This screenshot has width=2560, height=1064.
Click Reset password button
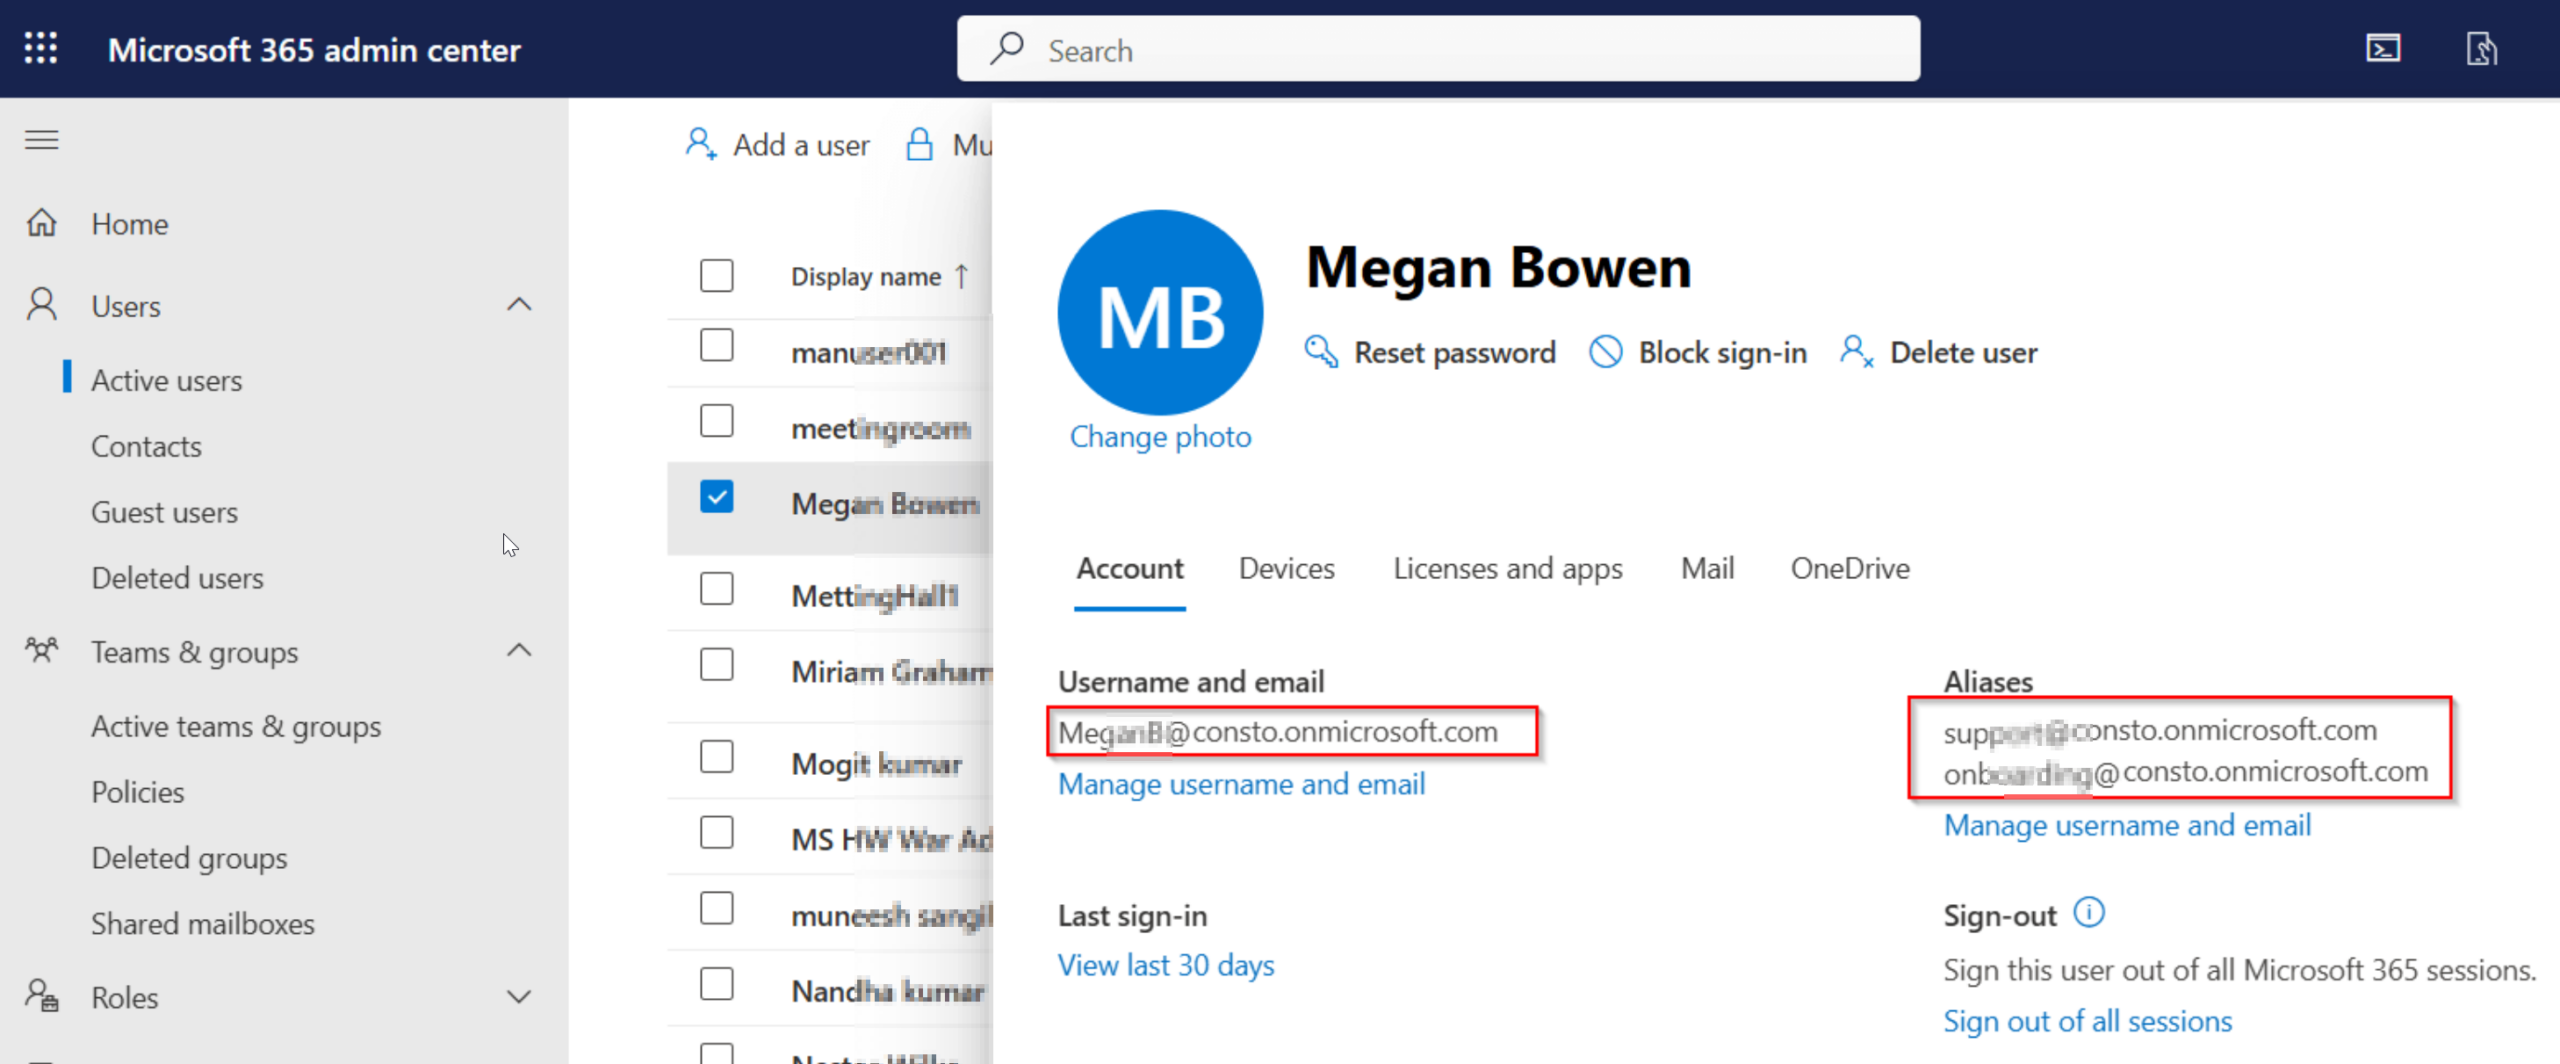pos(1431,352)
